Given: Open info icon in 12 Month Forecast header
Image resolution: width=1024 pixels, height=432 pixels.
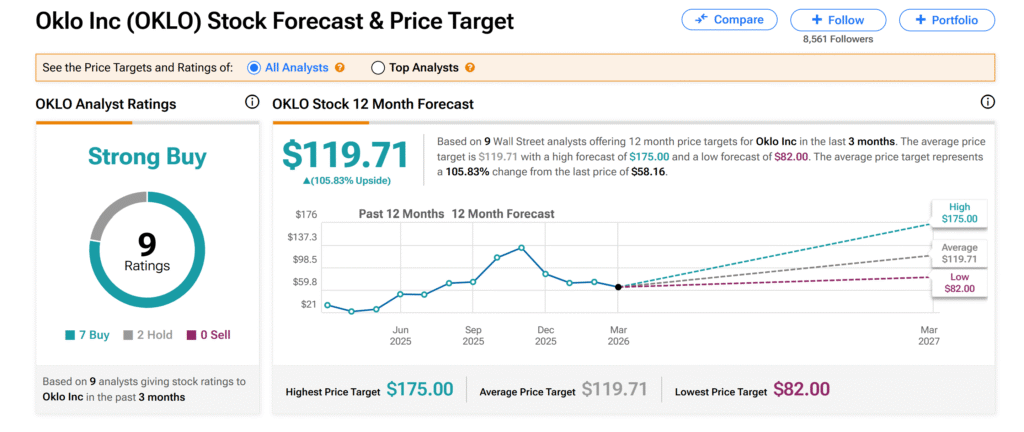Looking at the screenshot, I should coord(988,103).
